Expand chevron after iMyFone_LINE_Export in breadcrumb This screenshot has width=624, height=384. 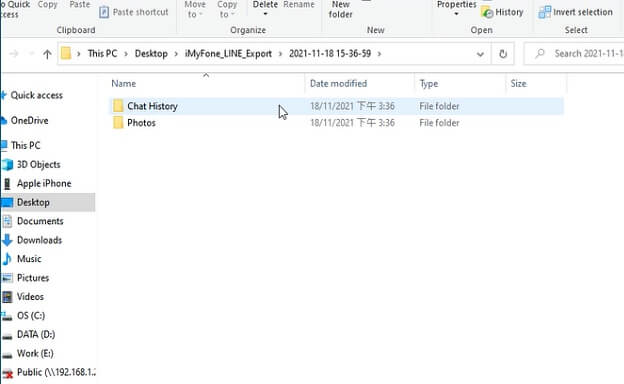(281, 54)
